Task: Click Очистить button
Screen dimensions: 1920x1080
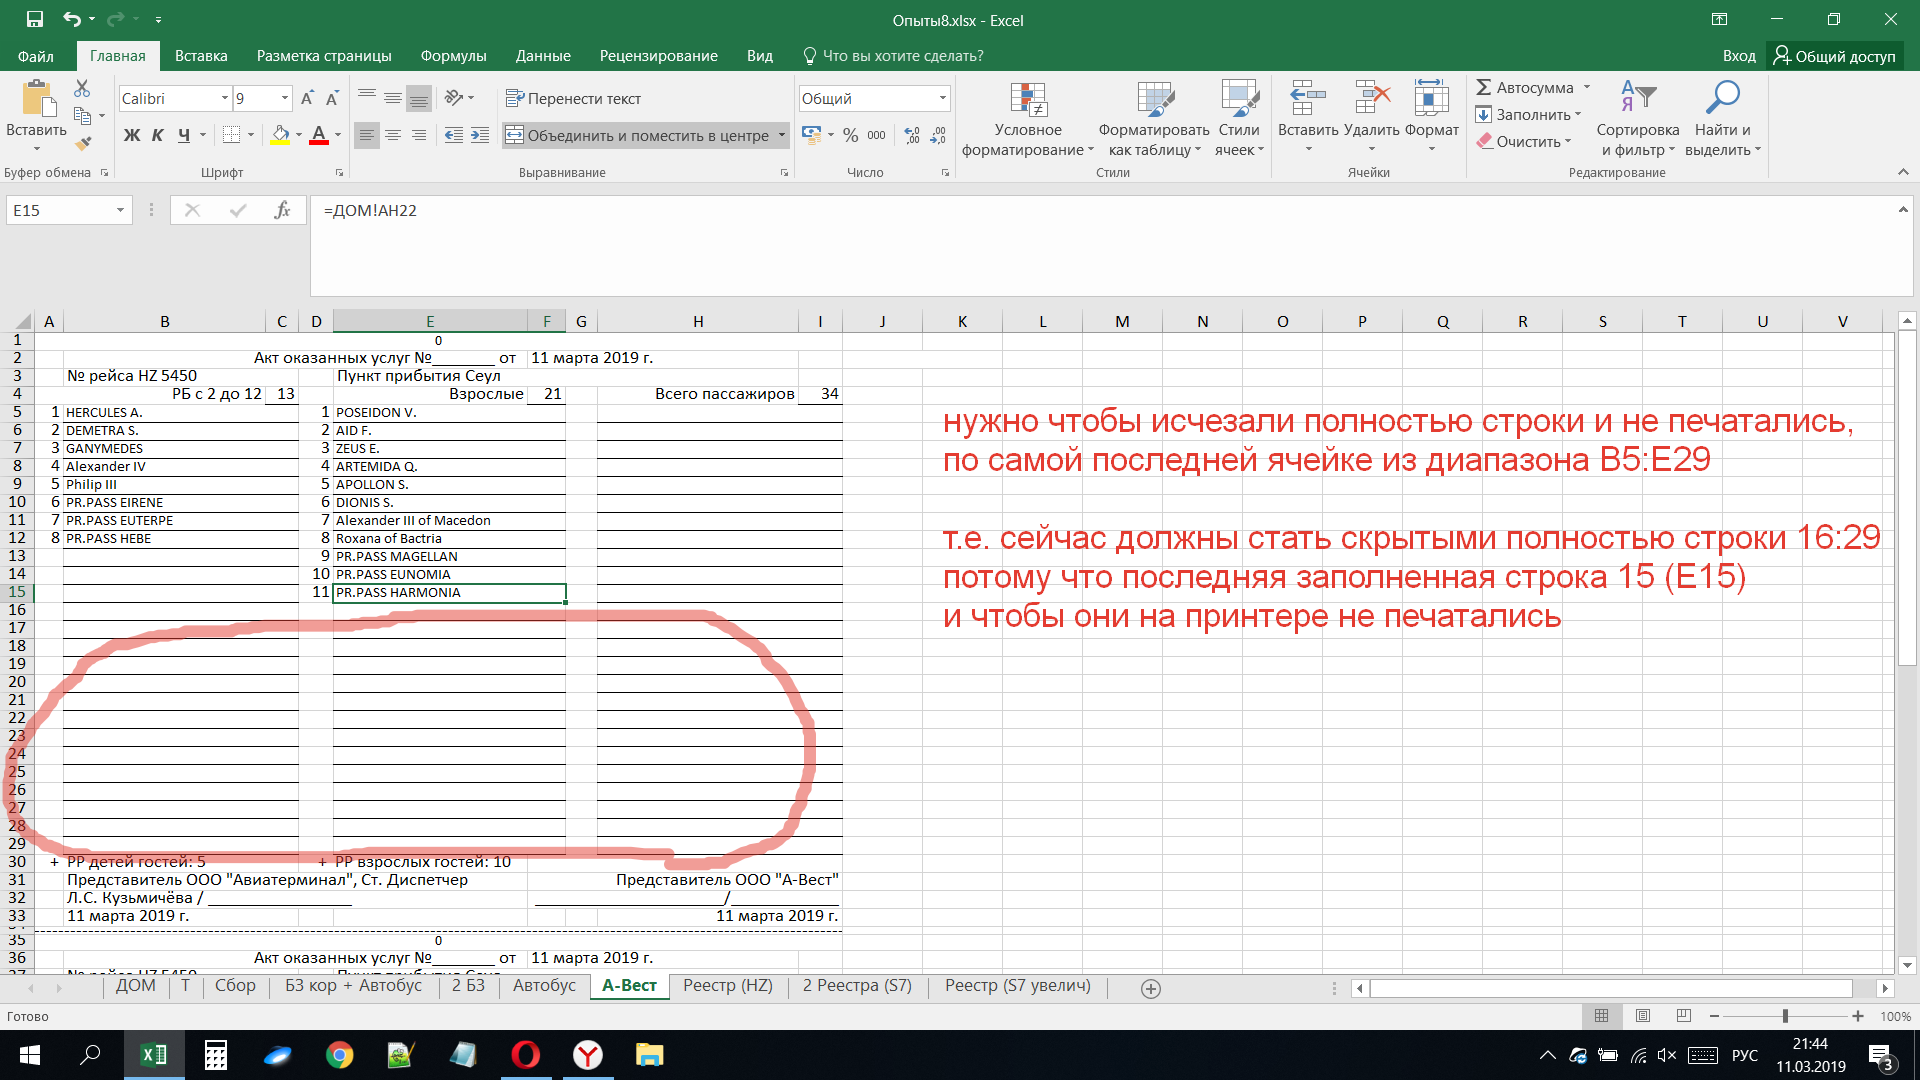Action: [x=1524, y=142]
